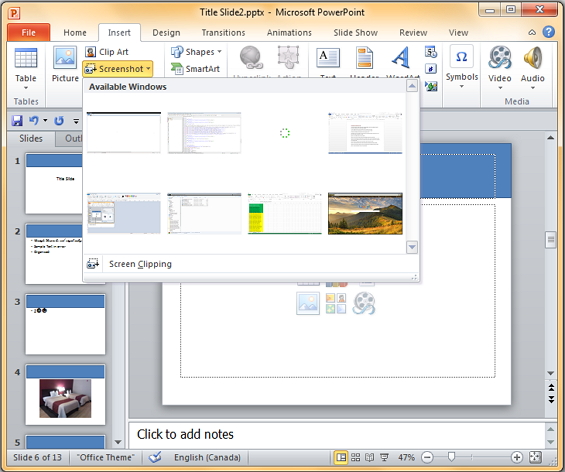This screenshot has width=565, height=472.
Task: Minimize the ribbon with caret icon
Action: pyautogui.click(x=532, y=32)
